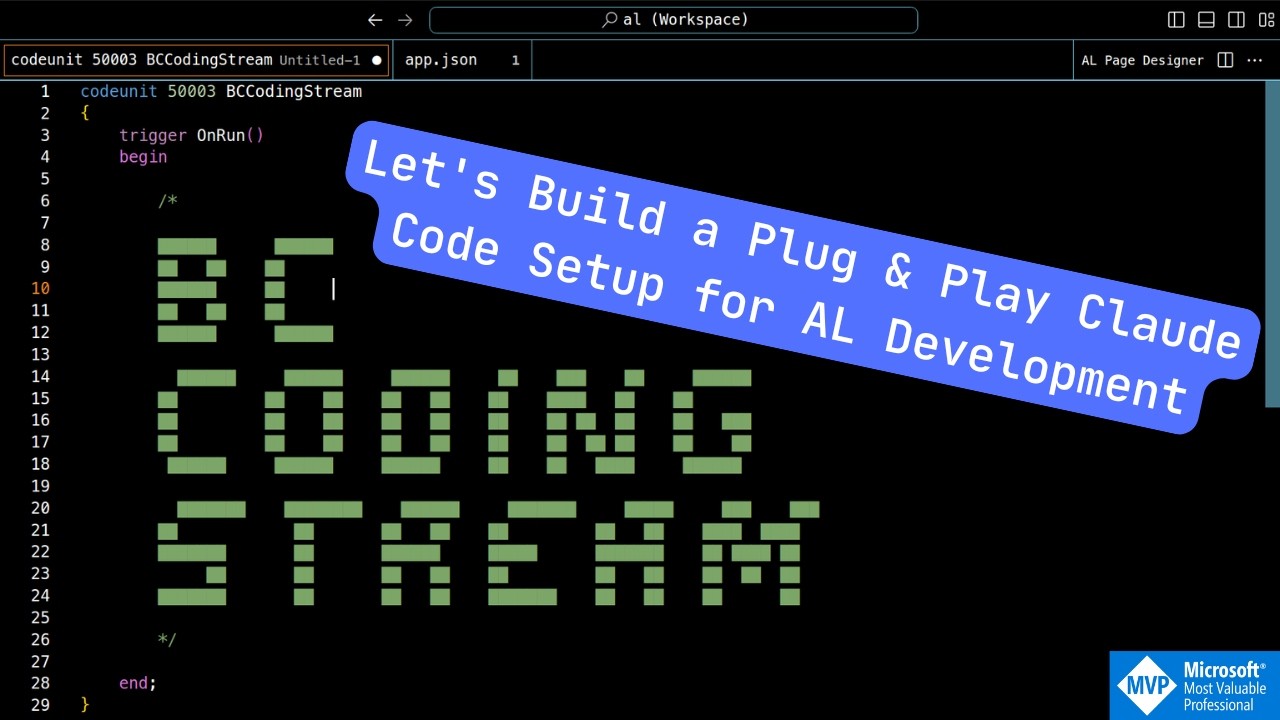
Task: Open Customize Layout icon
Action: point(1267,20)
